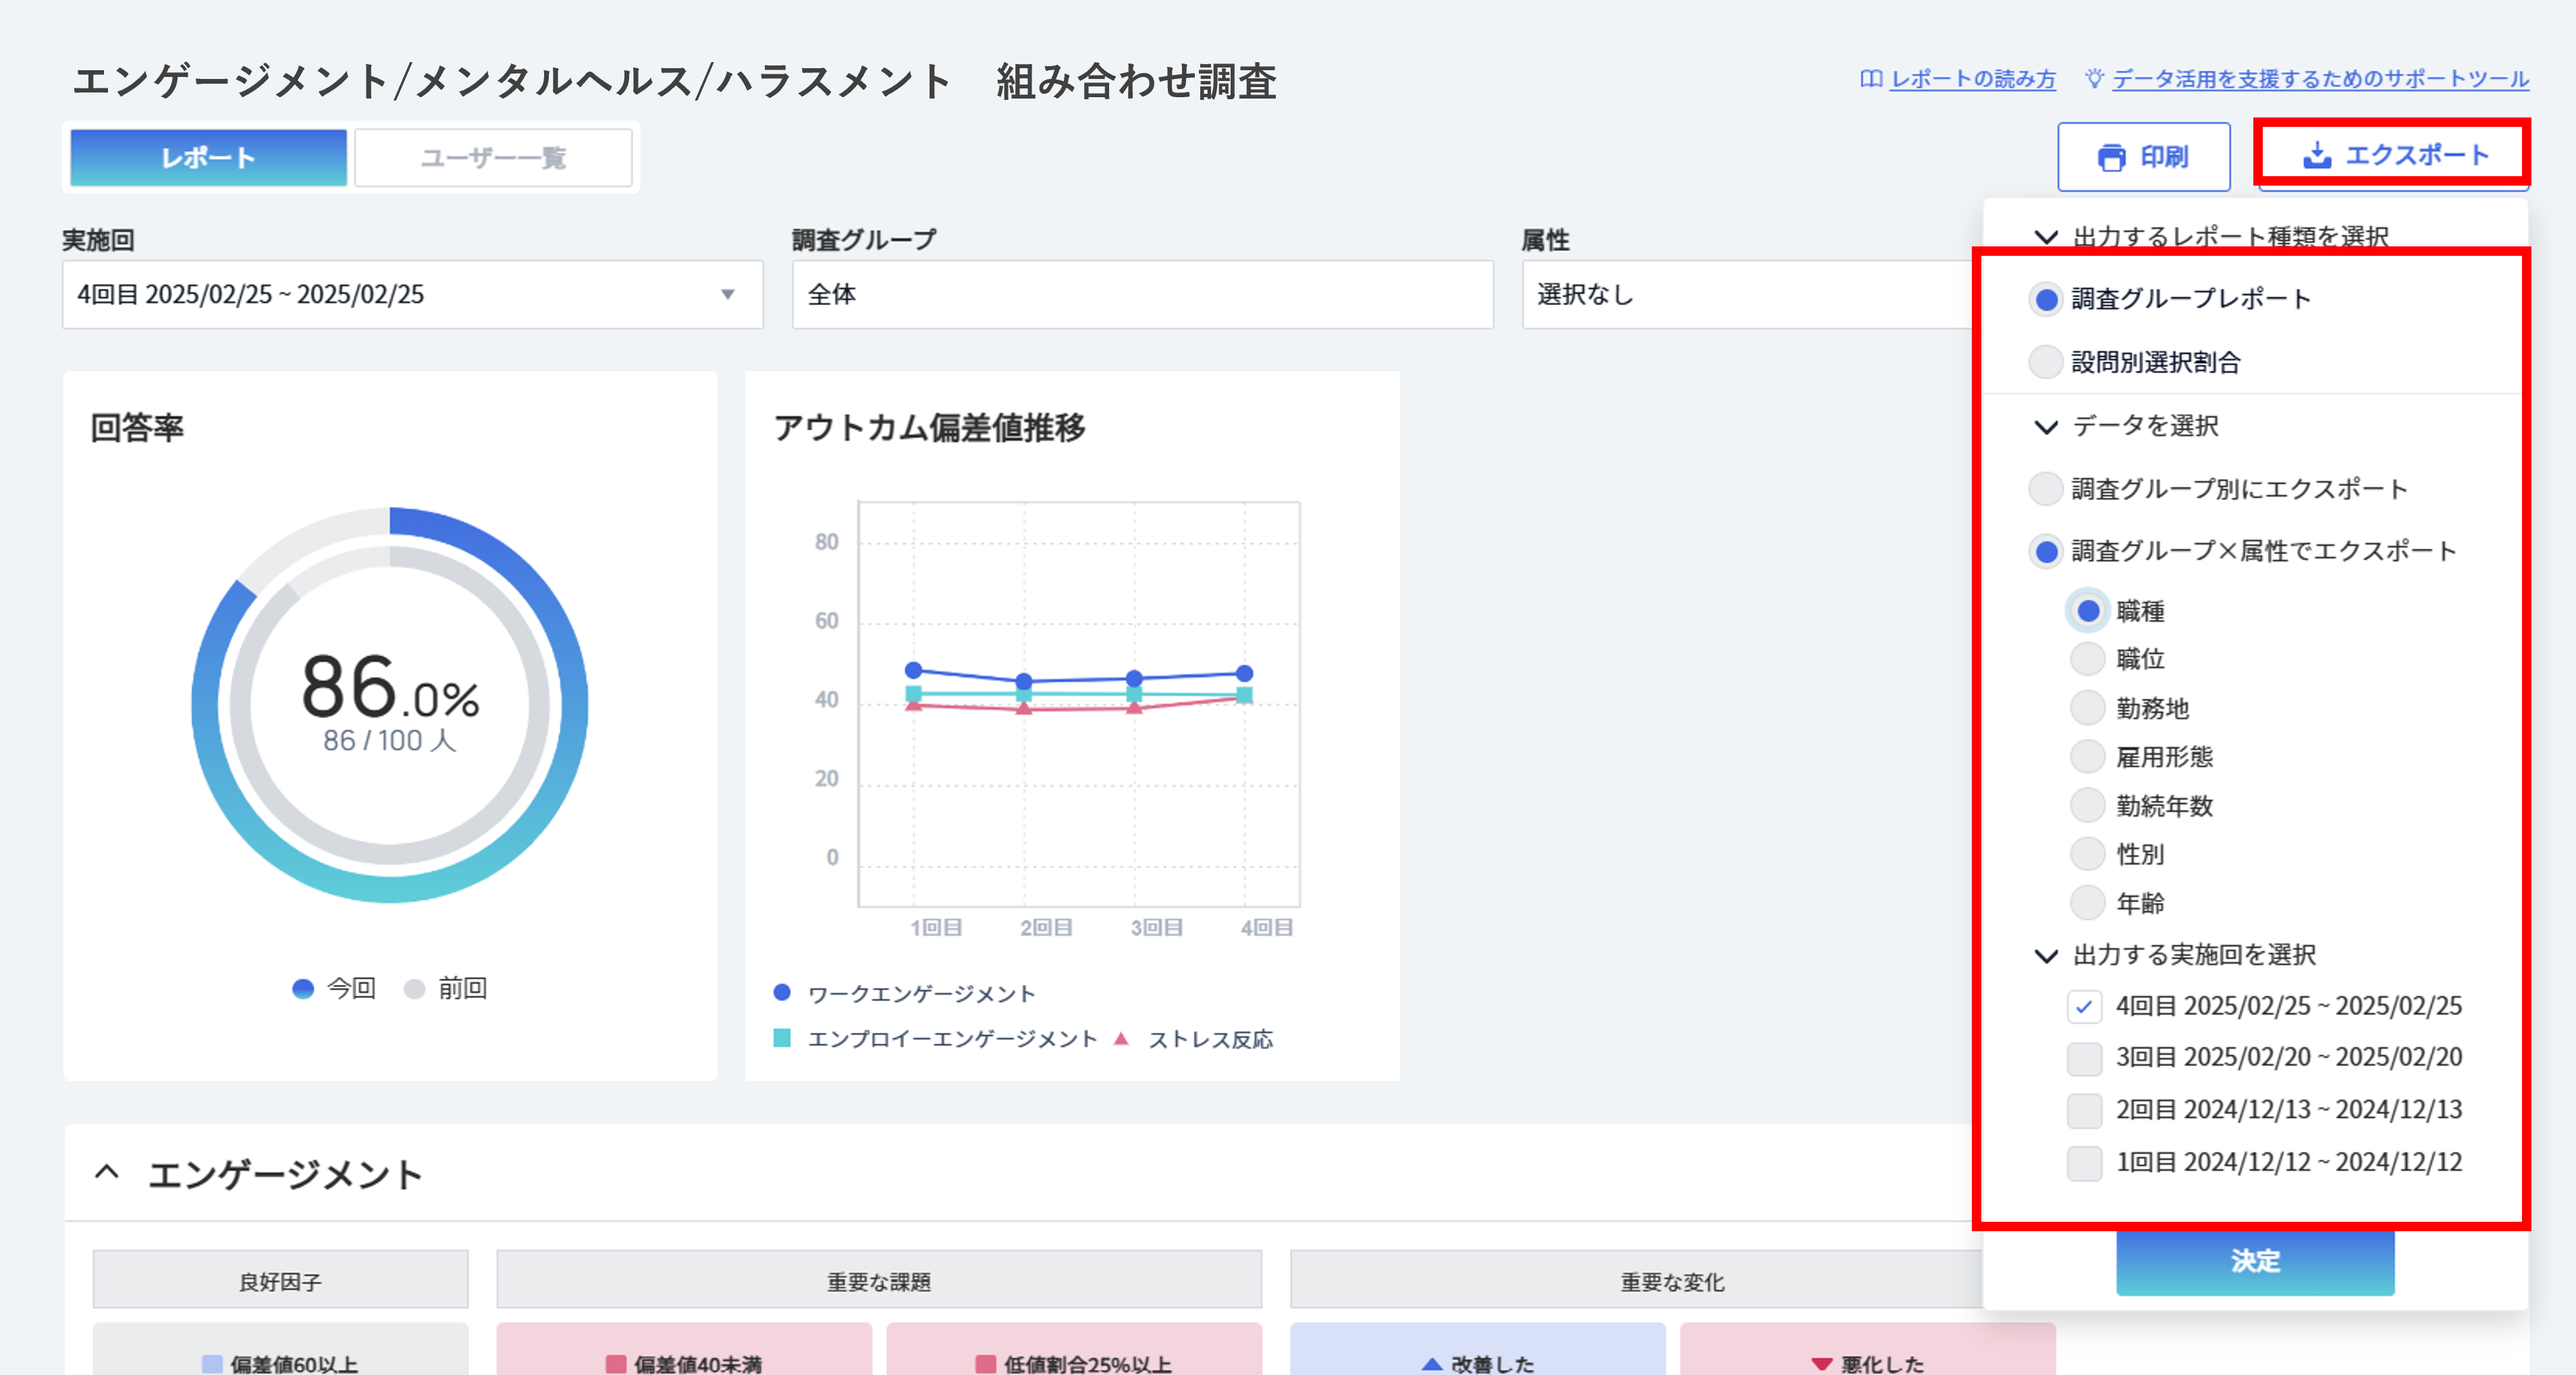Select 調査グループレポート radio option

pyautogui.click(x=2046, y=299)
